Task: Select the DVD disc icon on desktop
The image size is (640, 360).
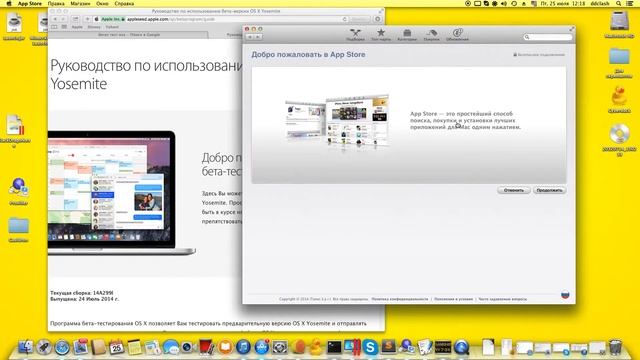Action: pos(619,133)
